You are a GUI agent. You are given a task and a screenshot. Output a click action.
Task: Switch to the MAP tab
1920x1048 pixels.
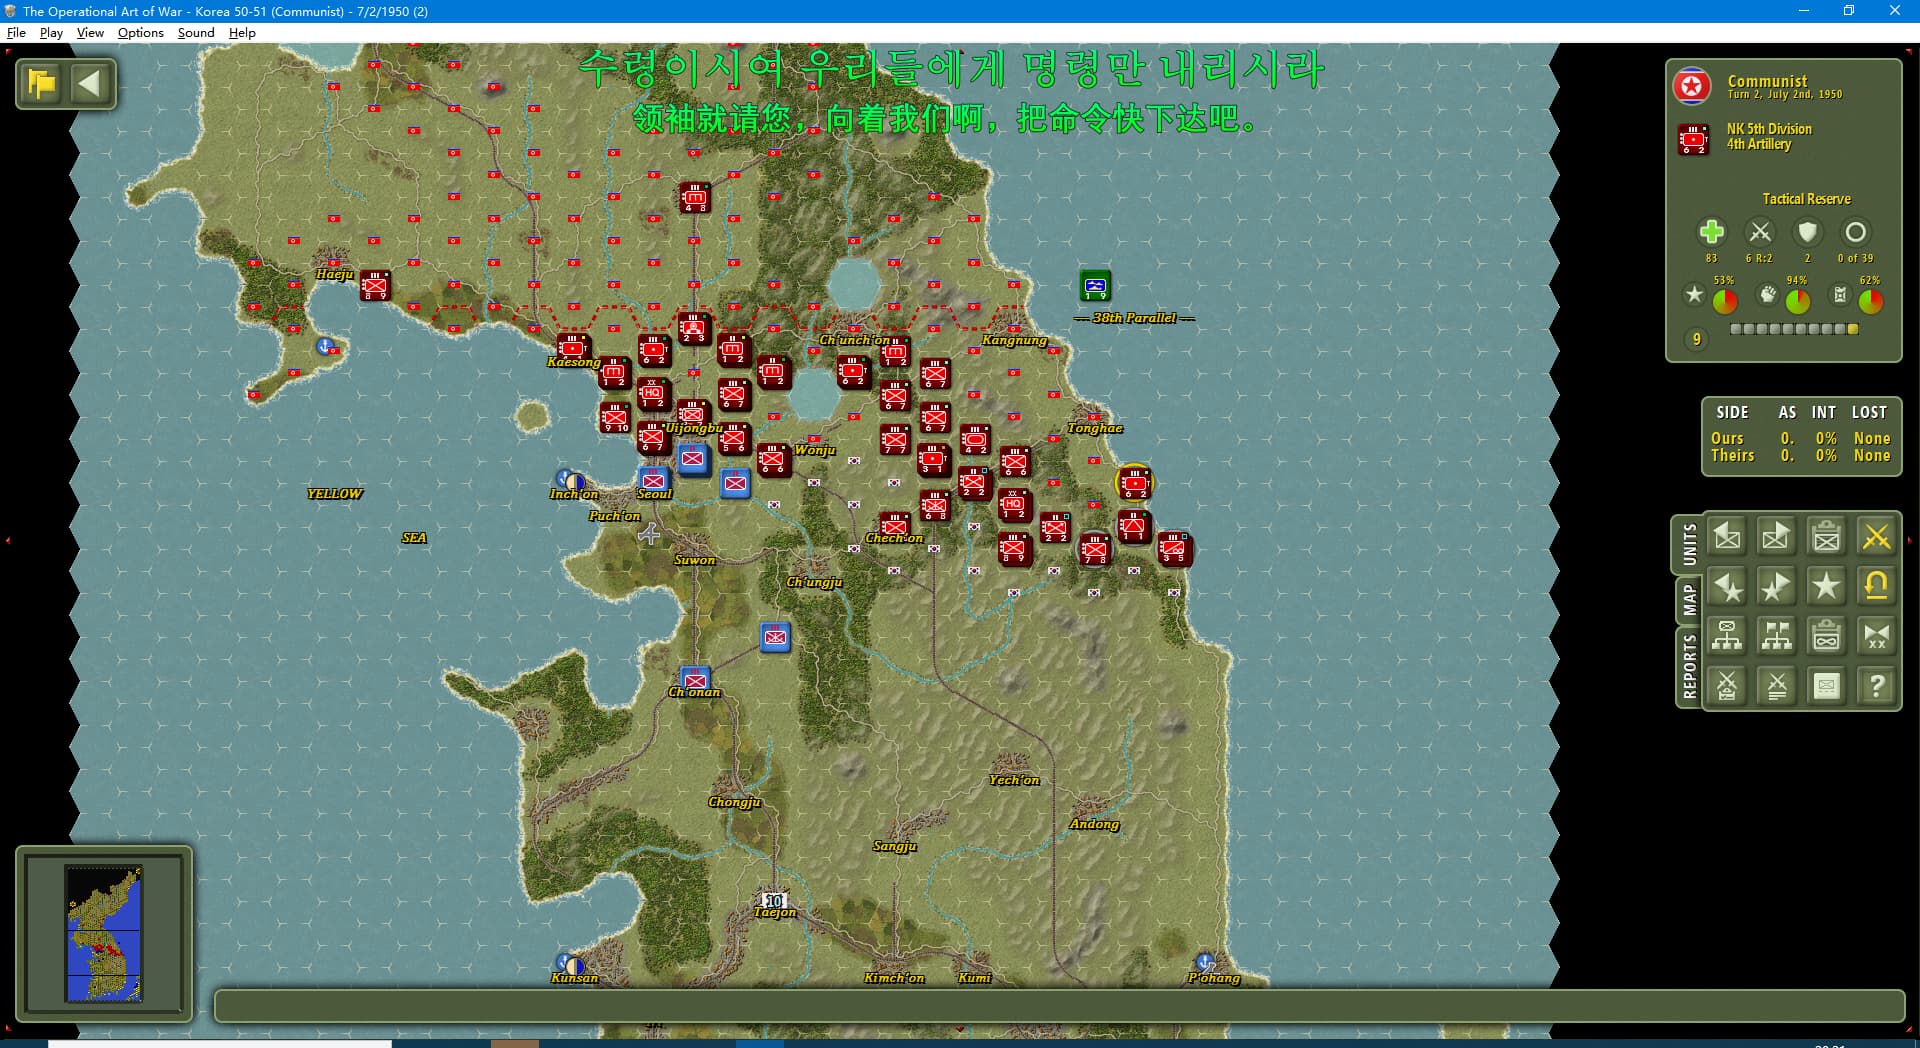[1689, 600]
